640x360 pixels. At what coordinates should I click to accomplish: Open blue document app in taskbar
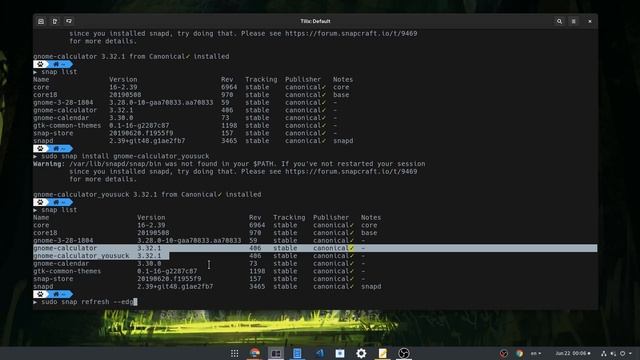[297, 353]
